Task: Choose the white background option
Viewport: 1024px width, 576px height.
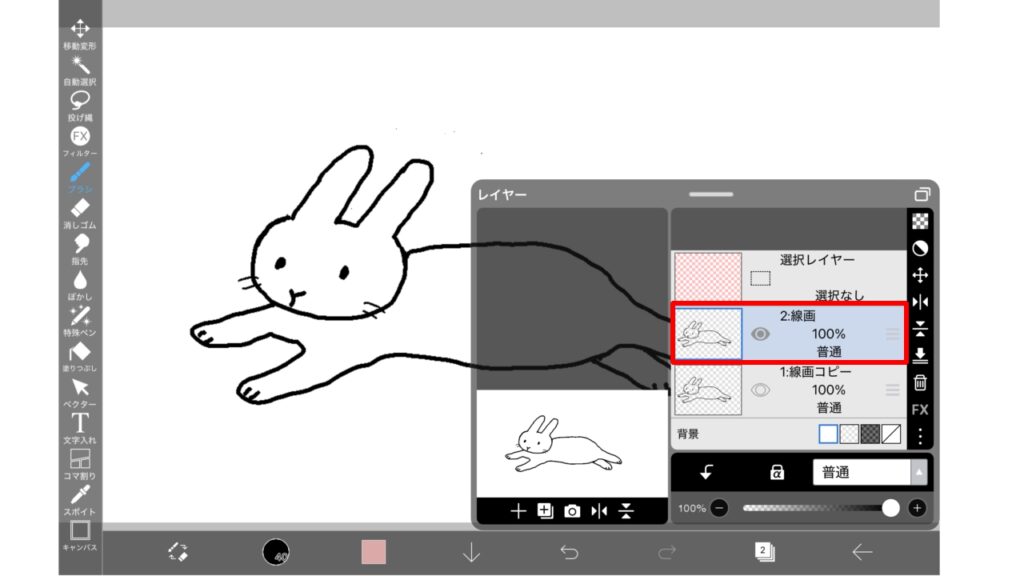Action: click(828, 434)
